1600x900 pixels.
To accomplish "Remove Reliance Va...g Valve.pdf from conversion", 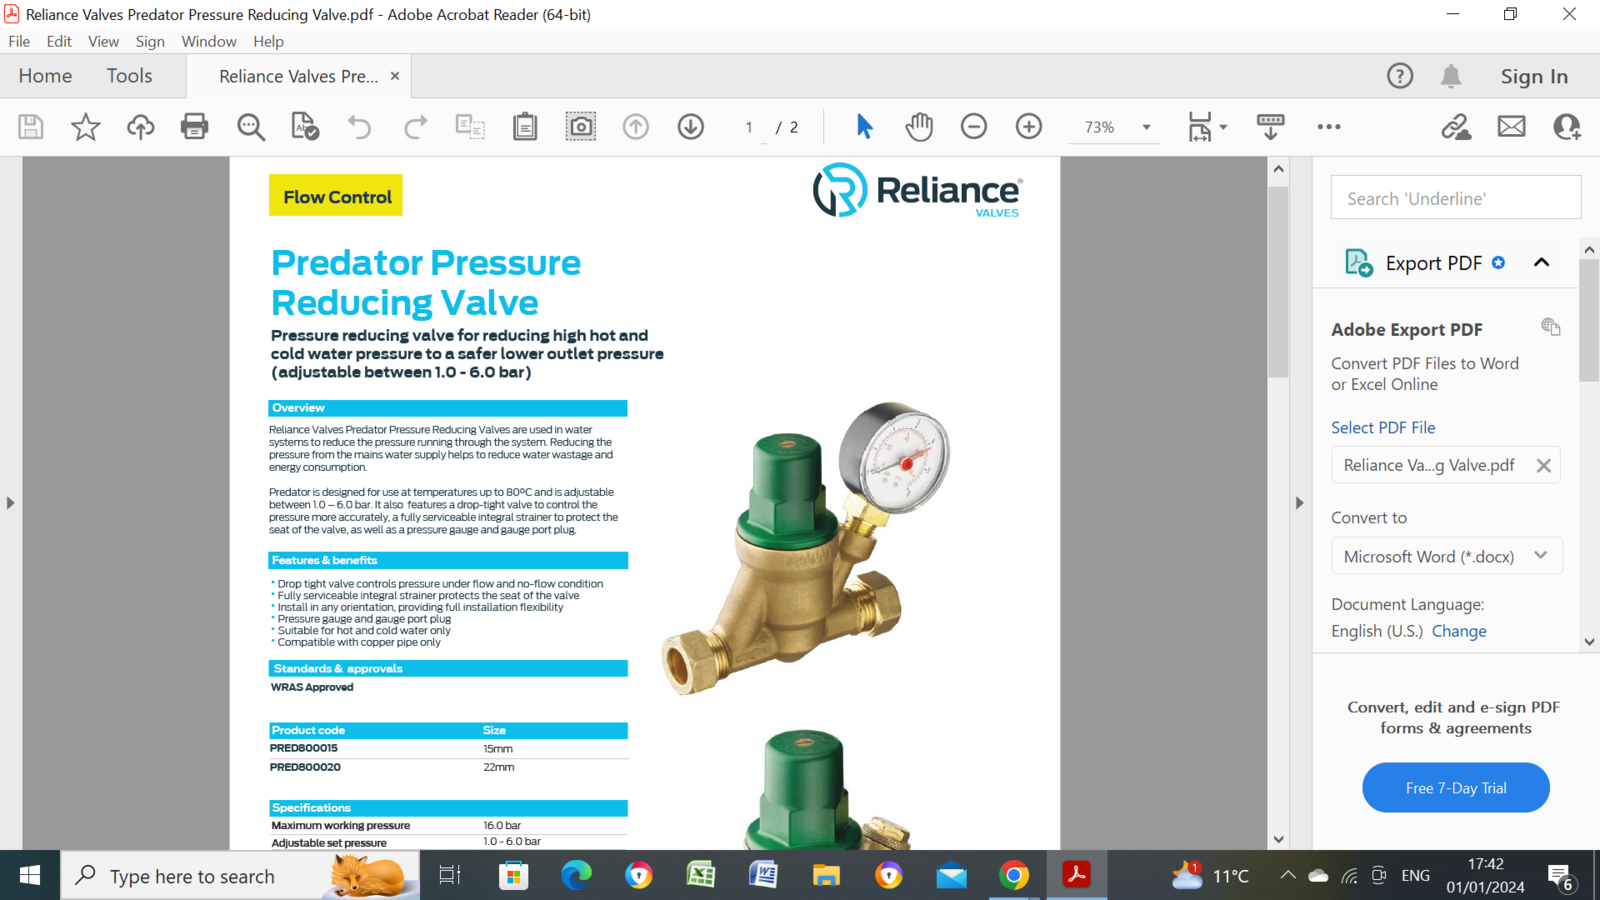I will pyautogui.click(x=1543, y=464).
